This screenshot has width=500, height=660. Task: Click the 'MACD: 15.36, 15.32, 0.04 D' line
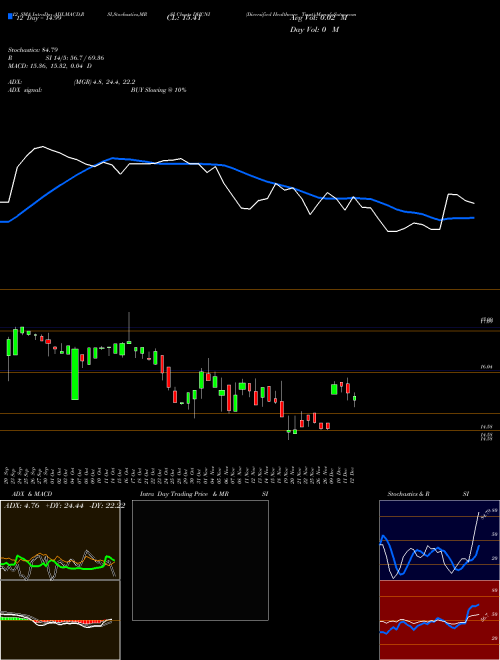click(50, 66)
